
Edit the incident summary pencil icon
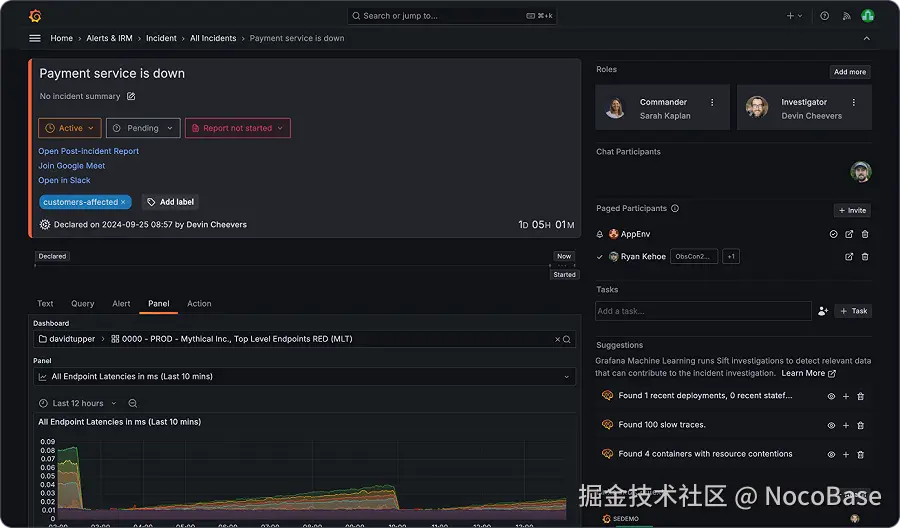tap(131, 96)
